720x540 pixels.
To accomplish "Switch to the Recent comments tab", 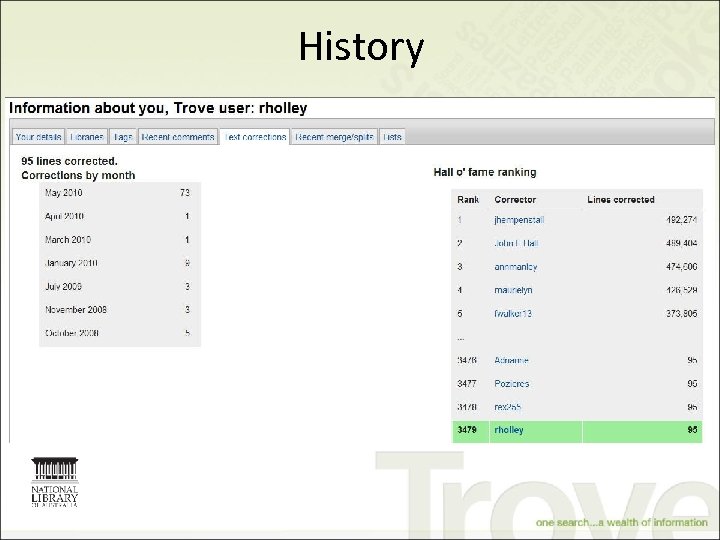I will [178, 137].
